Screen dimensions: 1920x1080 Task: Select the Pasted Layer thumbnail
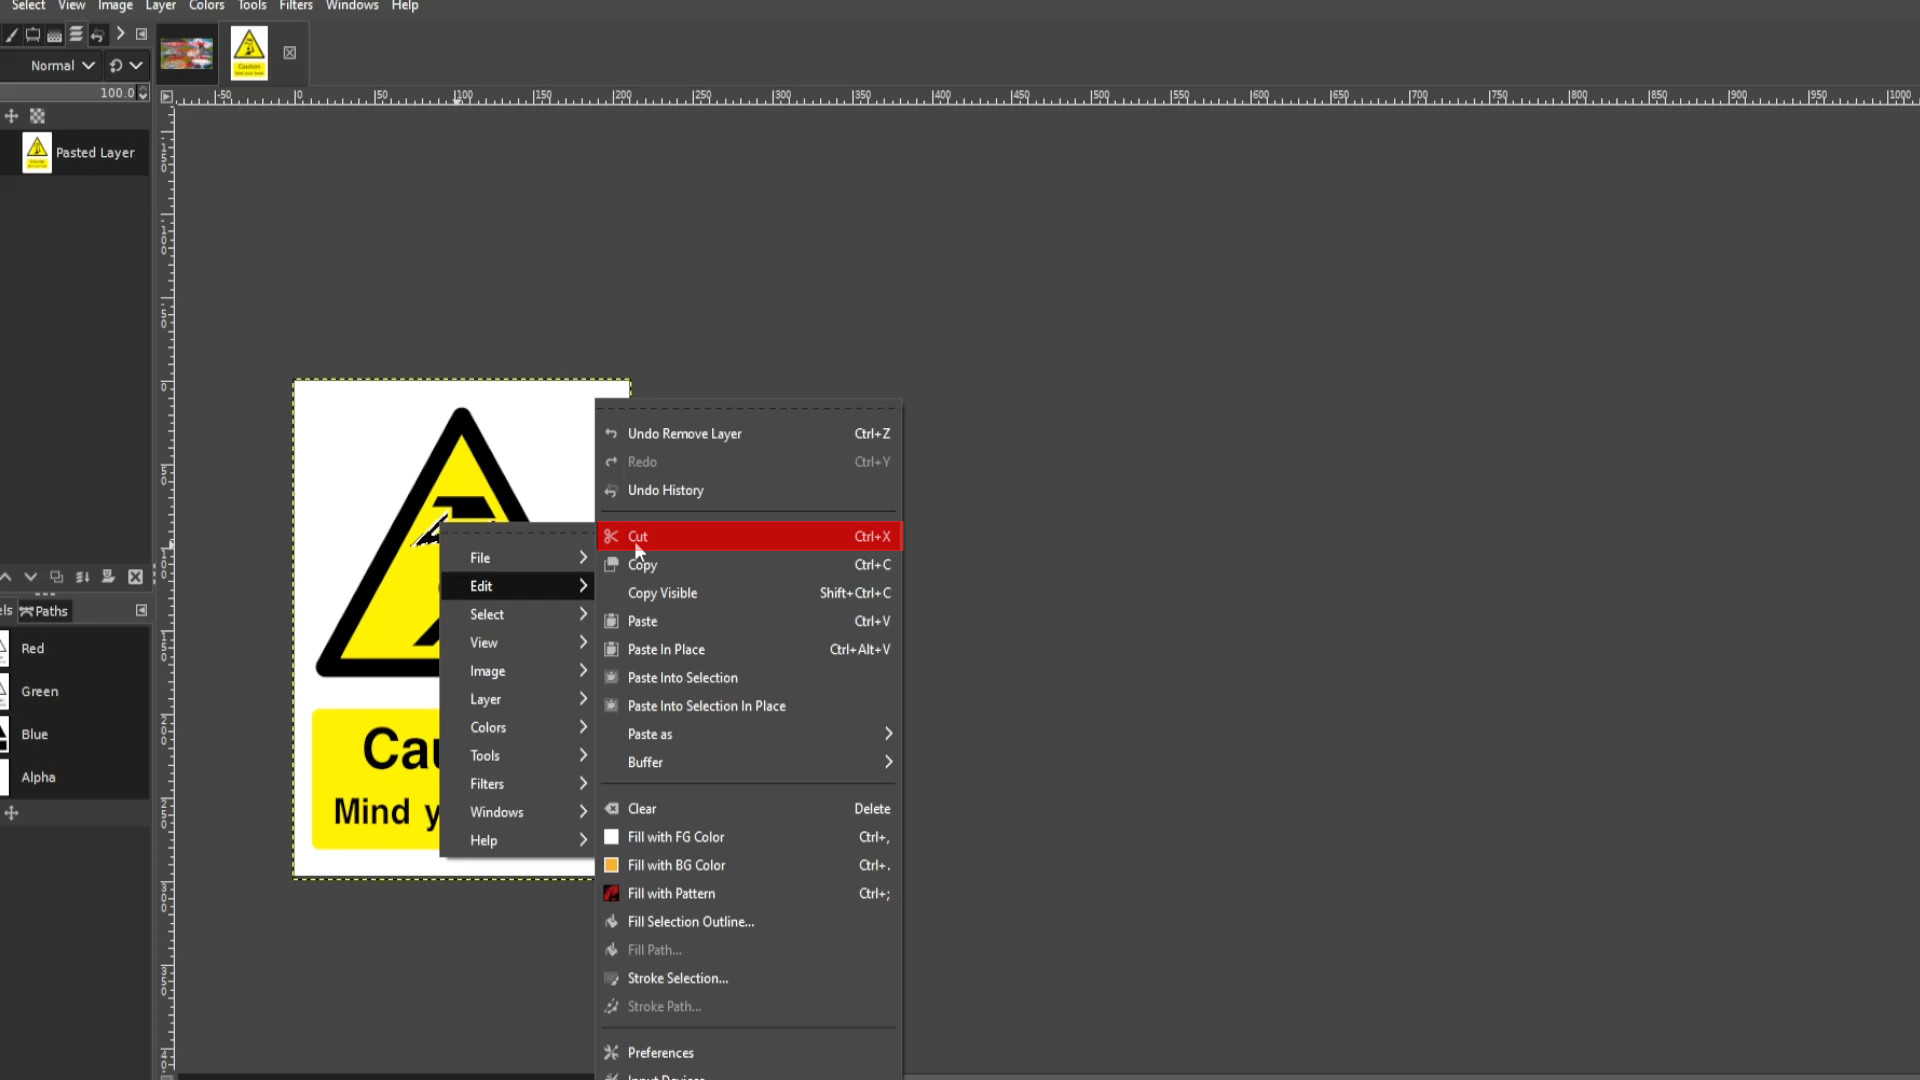(x=37, y=152)
